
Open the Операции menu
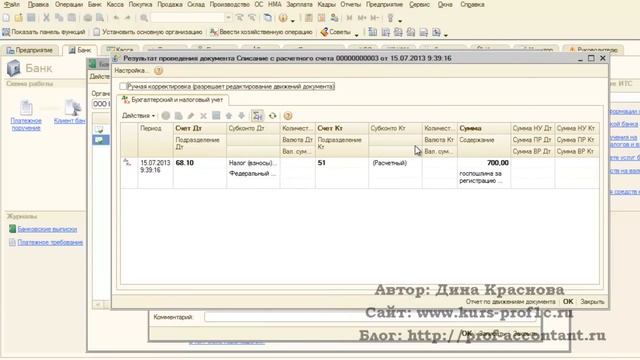click(69, 4)
